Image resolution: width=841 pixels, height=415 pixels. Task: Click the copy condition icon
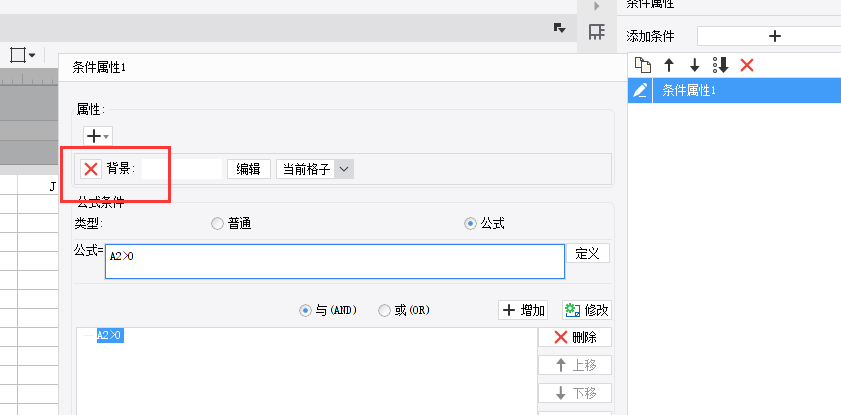coord(643,65)
